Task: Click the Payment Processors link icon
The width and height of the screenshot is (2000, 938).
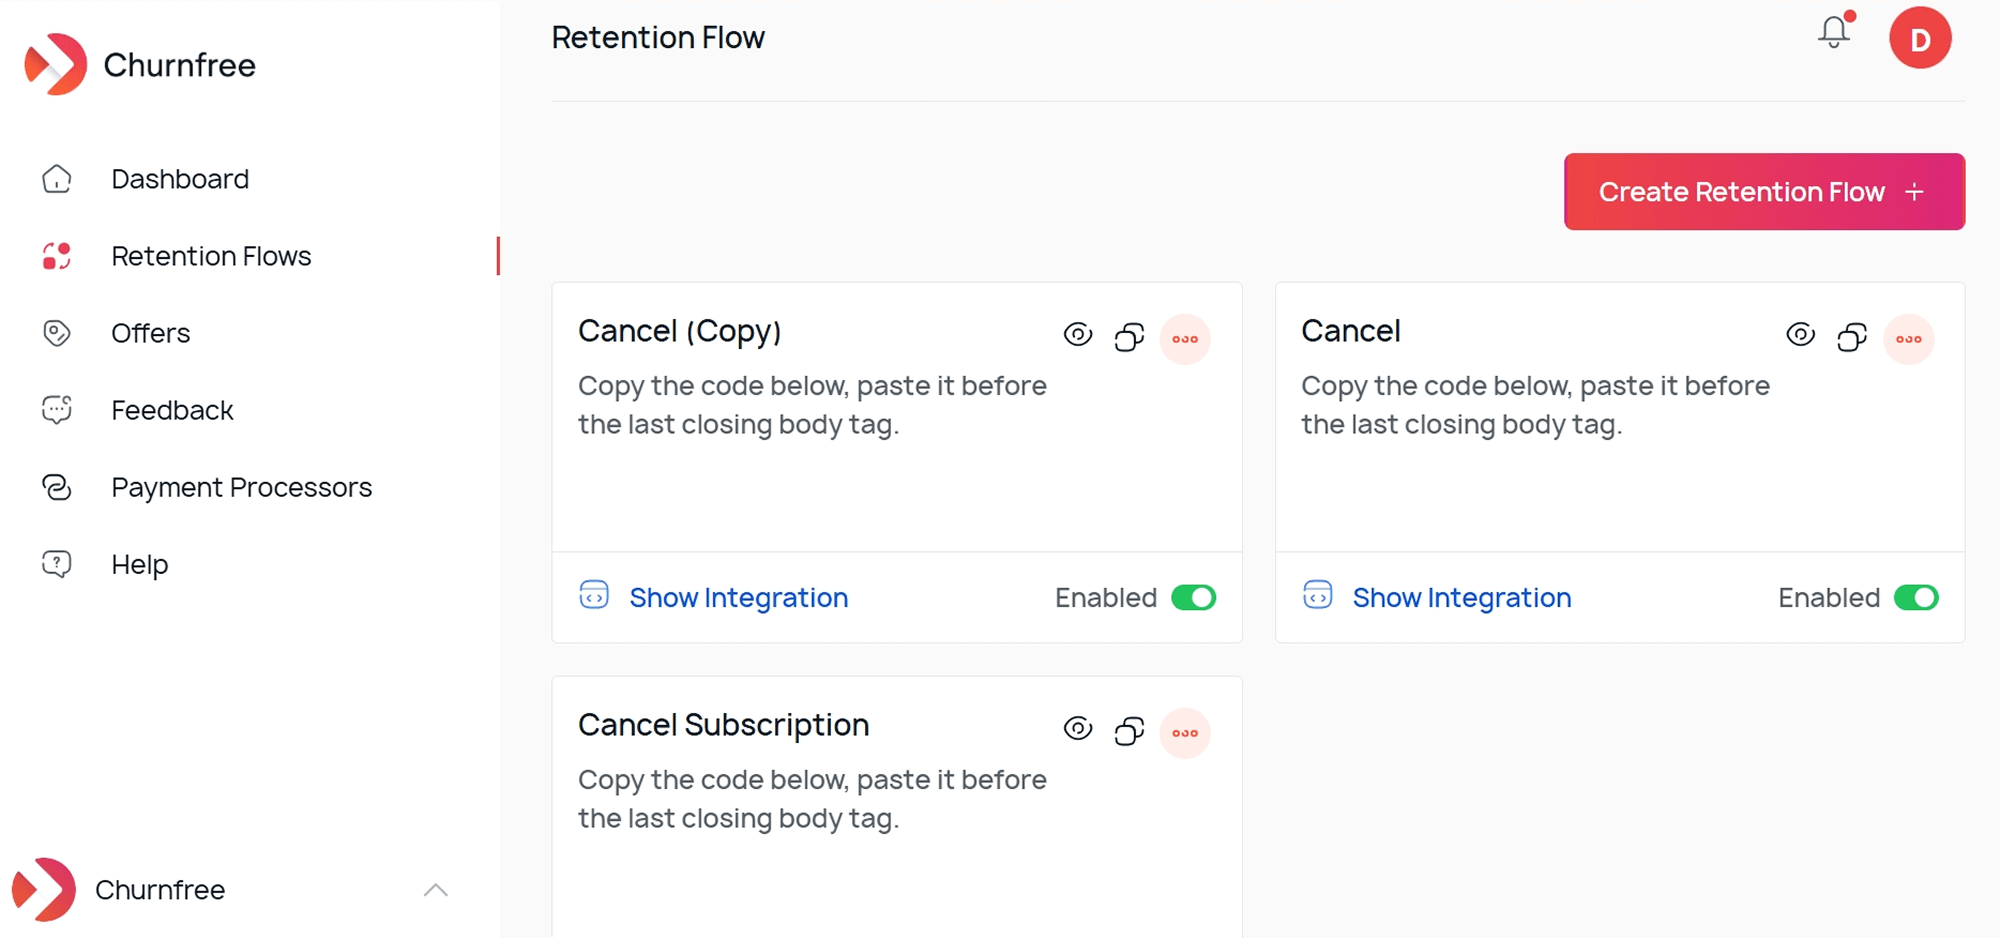Action: tap(57, 487)
